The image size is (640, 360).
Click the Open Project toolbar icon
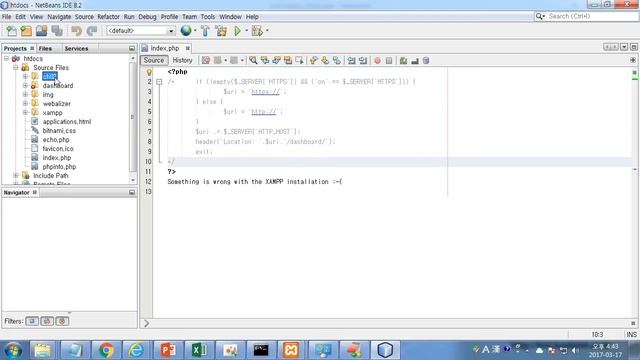[x=41, y=31]
